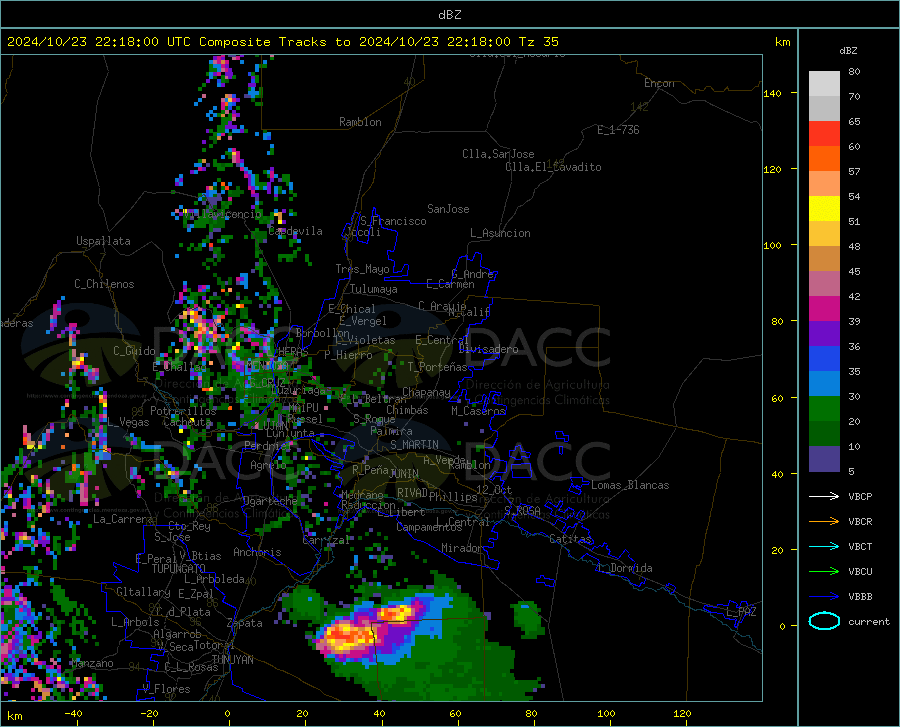Click the RIVAD place label
900x727 pixels.
412,493
